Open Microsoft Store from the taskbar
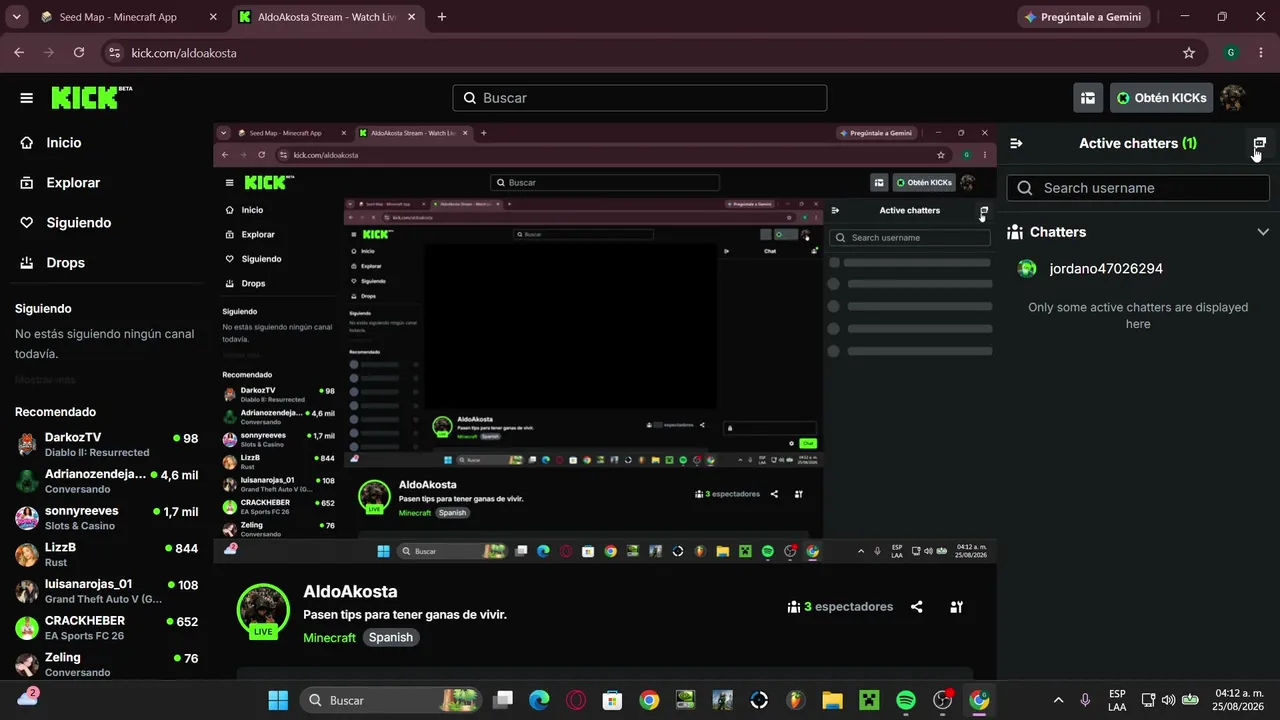Viewport: 1280px width, 720px height. (613, 700)
